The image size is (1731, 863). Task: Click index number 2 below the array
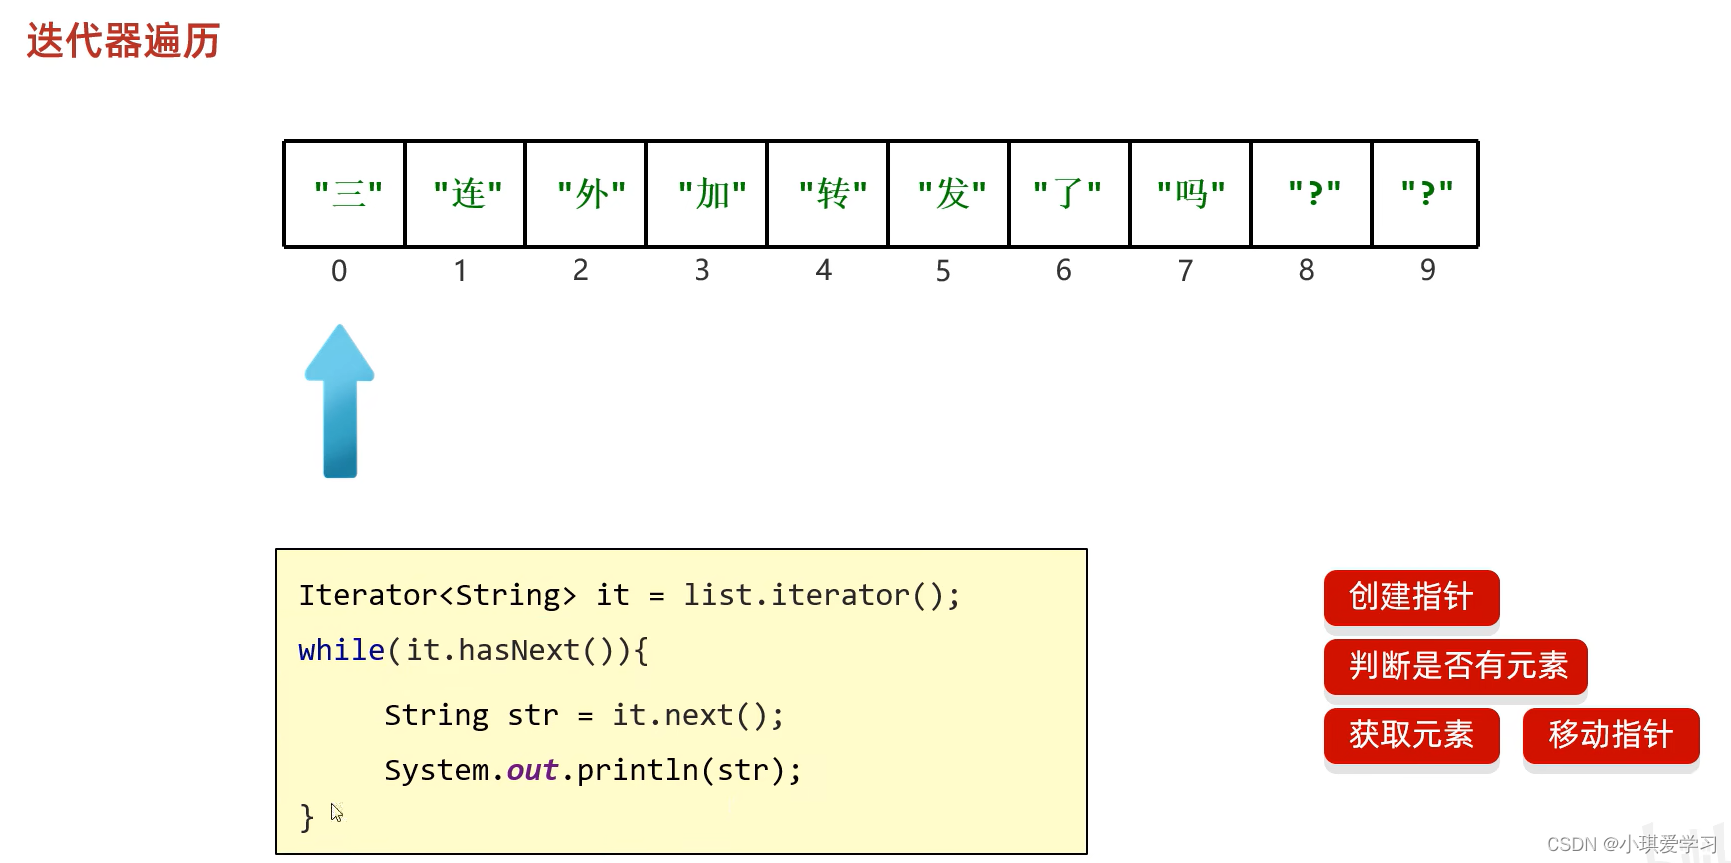click(580, 270)
